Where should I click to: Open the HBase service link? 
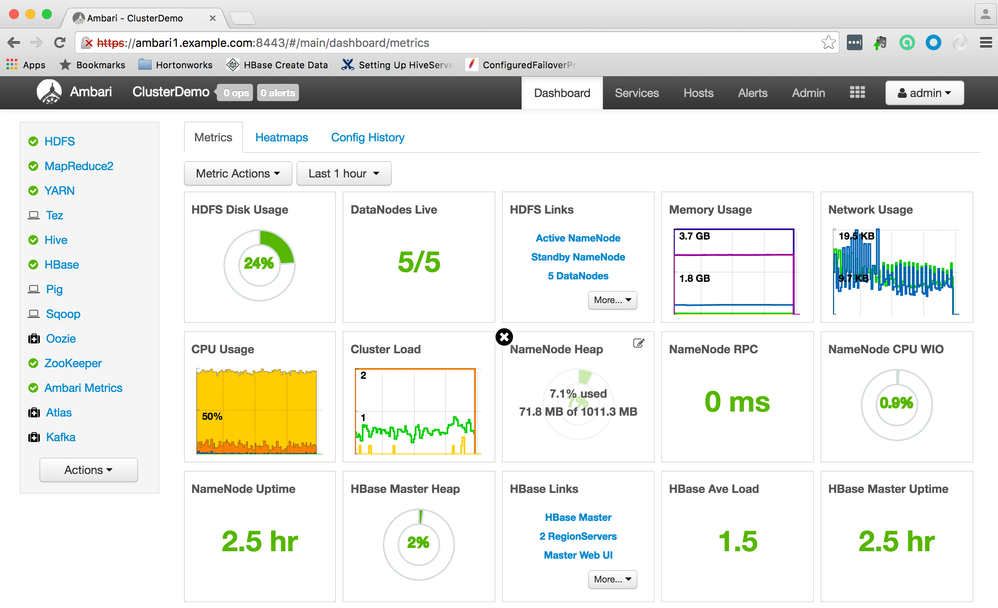click(x=62, y=265)
